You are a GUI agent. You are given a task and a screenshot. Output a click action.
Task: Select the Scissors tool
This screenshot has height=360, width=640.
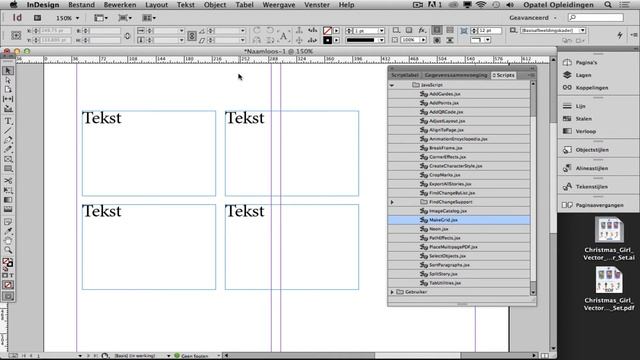8,181
